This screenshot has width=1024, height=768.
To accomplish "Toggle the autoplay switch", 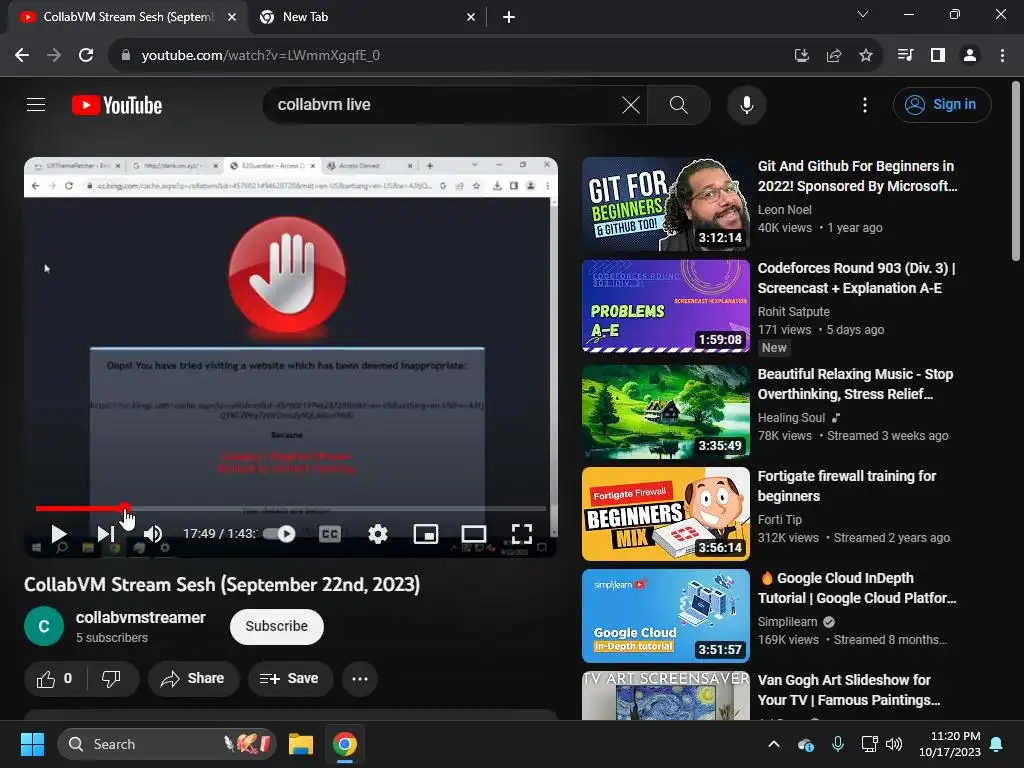I will click(x=279, y=534).
